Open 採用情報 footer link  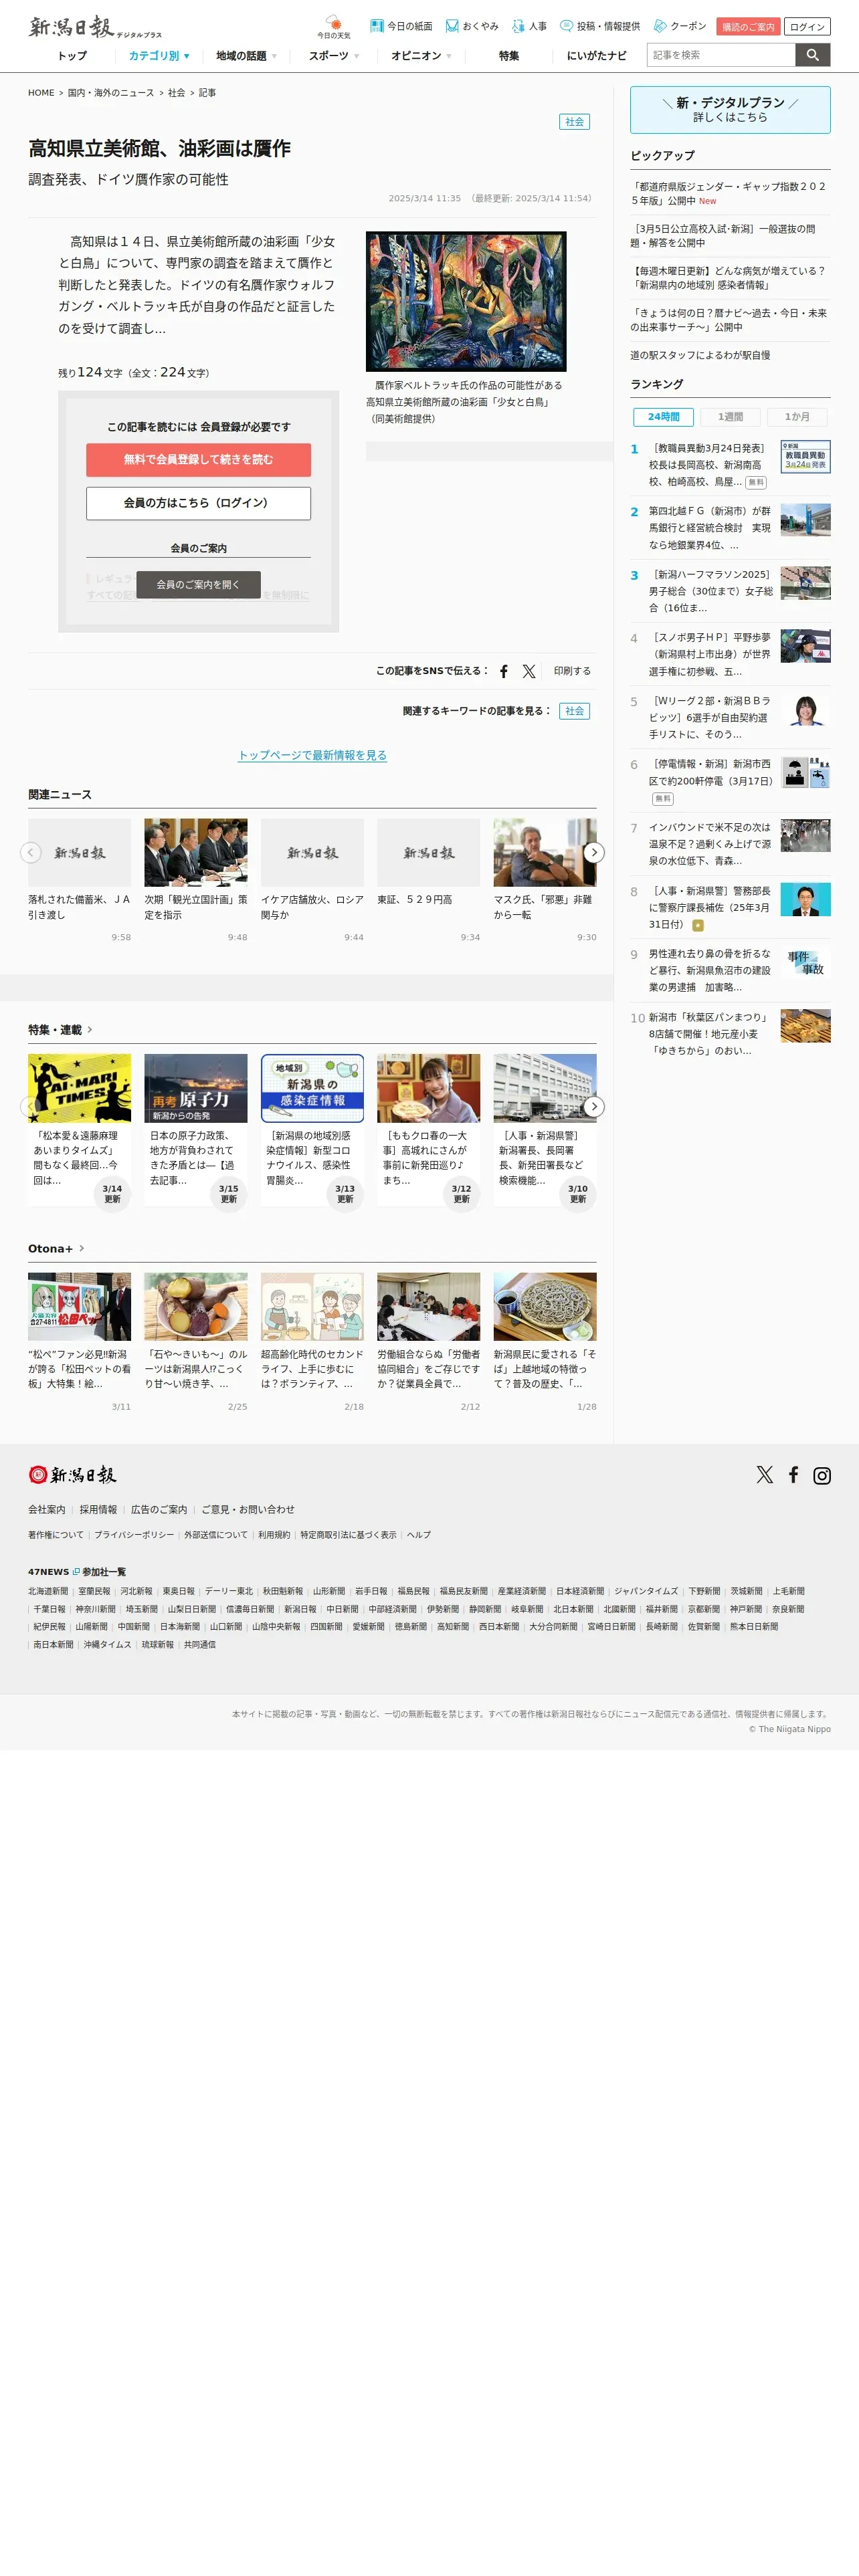pos(98,1509)
